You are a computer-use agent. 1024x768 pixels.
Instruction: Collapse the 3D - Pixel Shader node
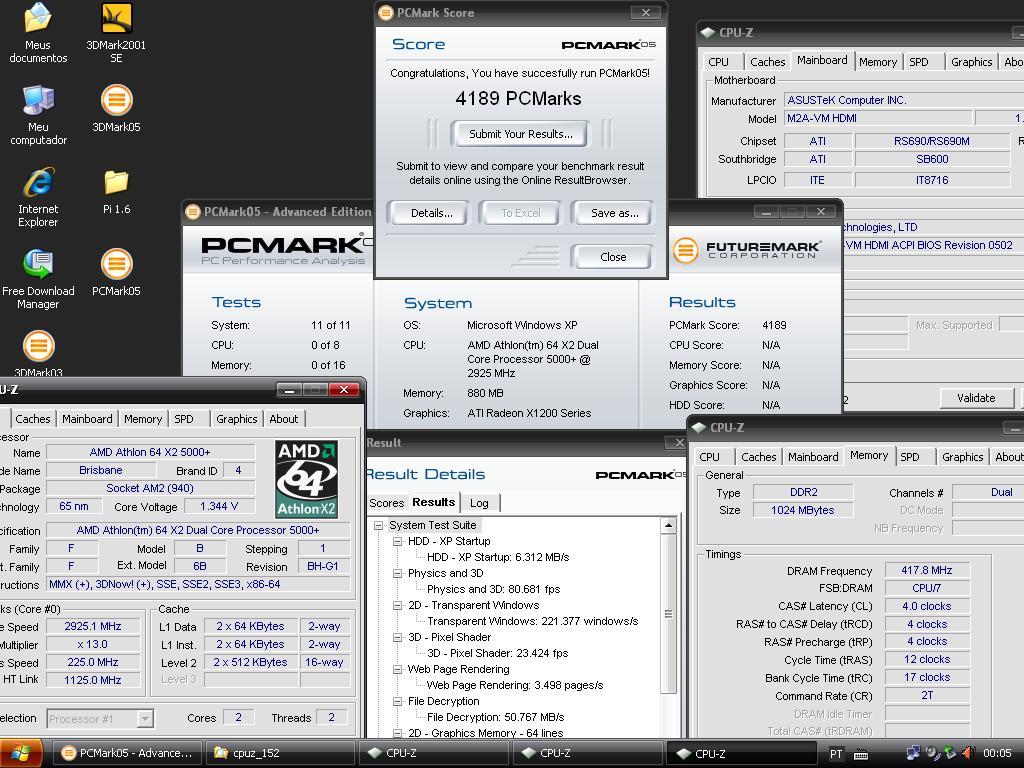(x=397, y=637)
